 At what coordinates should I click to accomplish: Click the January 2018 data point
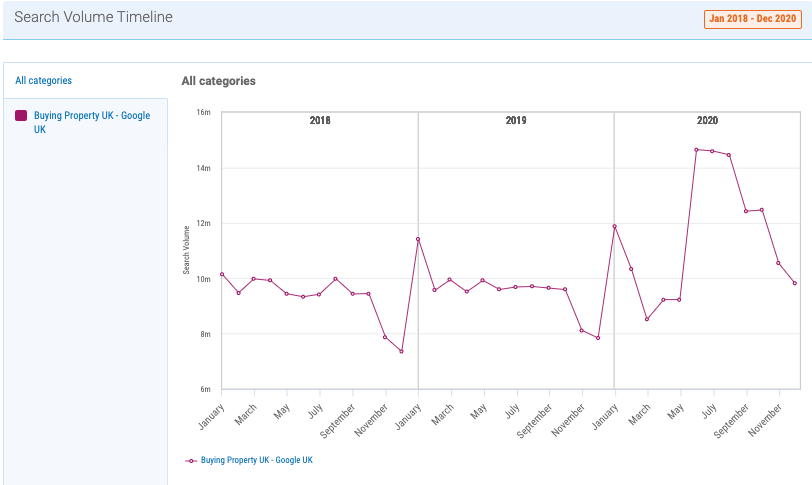pyautogui.click(x=222, y=274)
